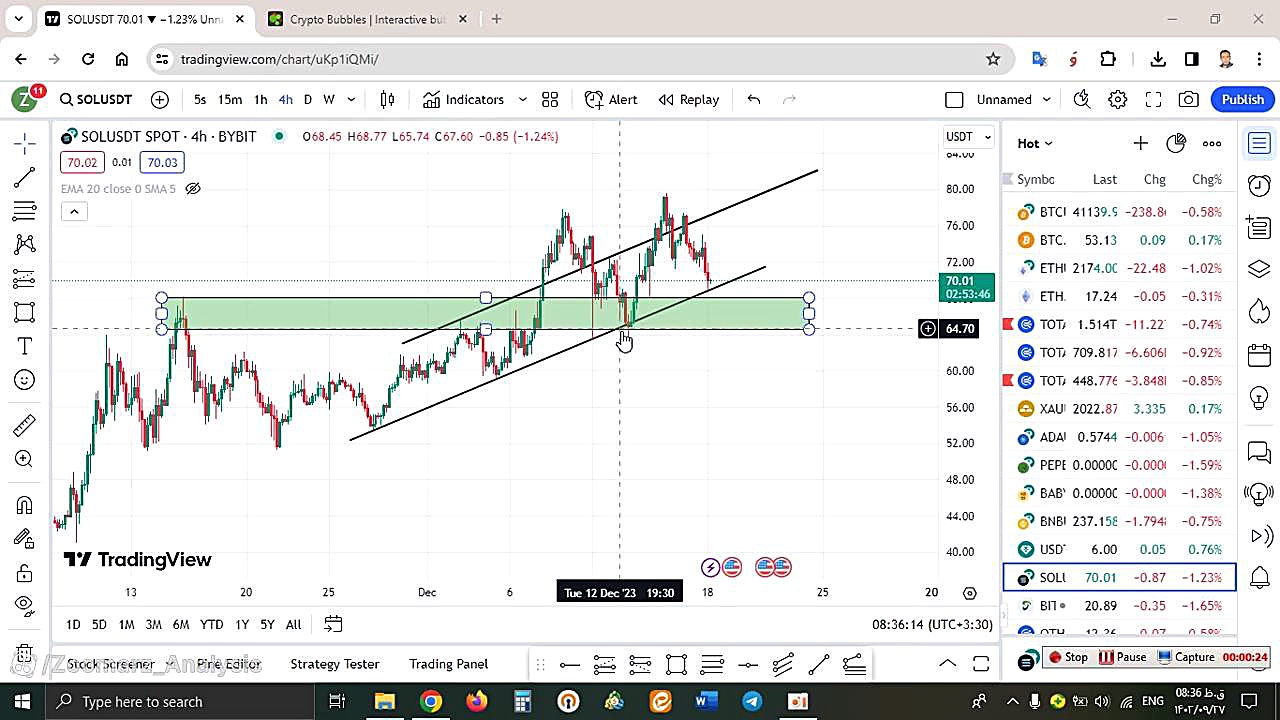Select the rectangle shapes tool
The height and width of the screenshot is (720, 1280).
coord(25,313)
